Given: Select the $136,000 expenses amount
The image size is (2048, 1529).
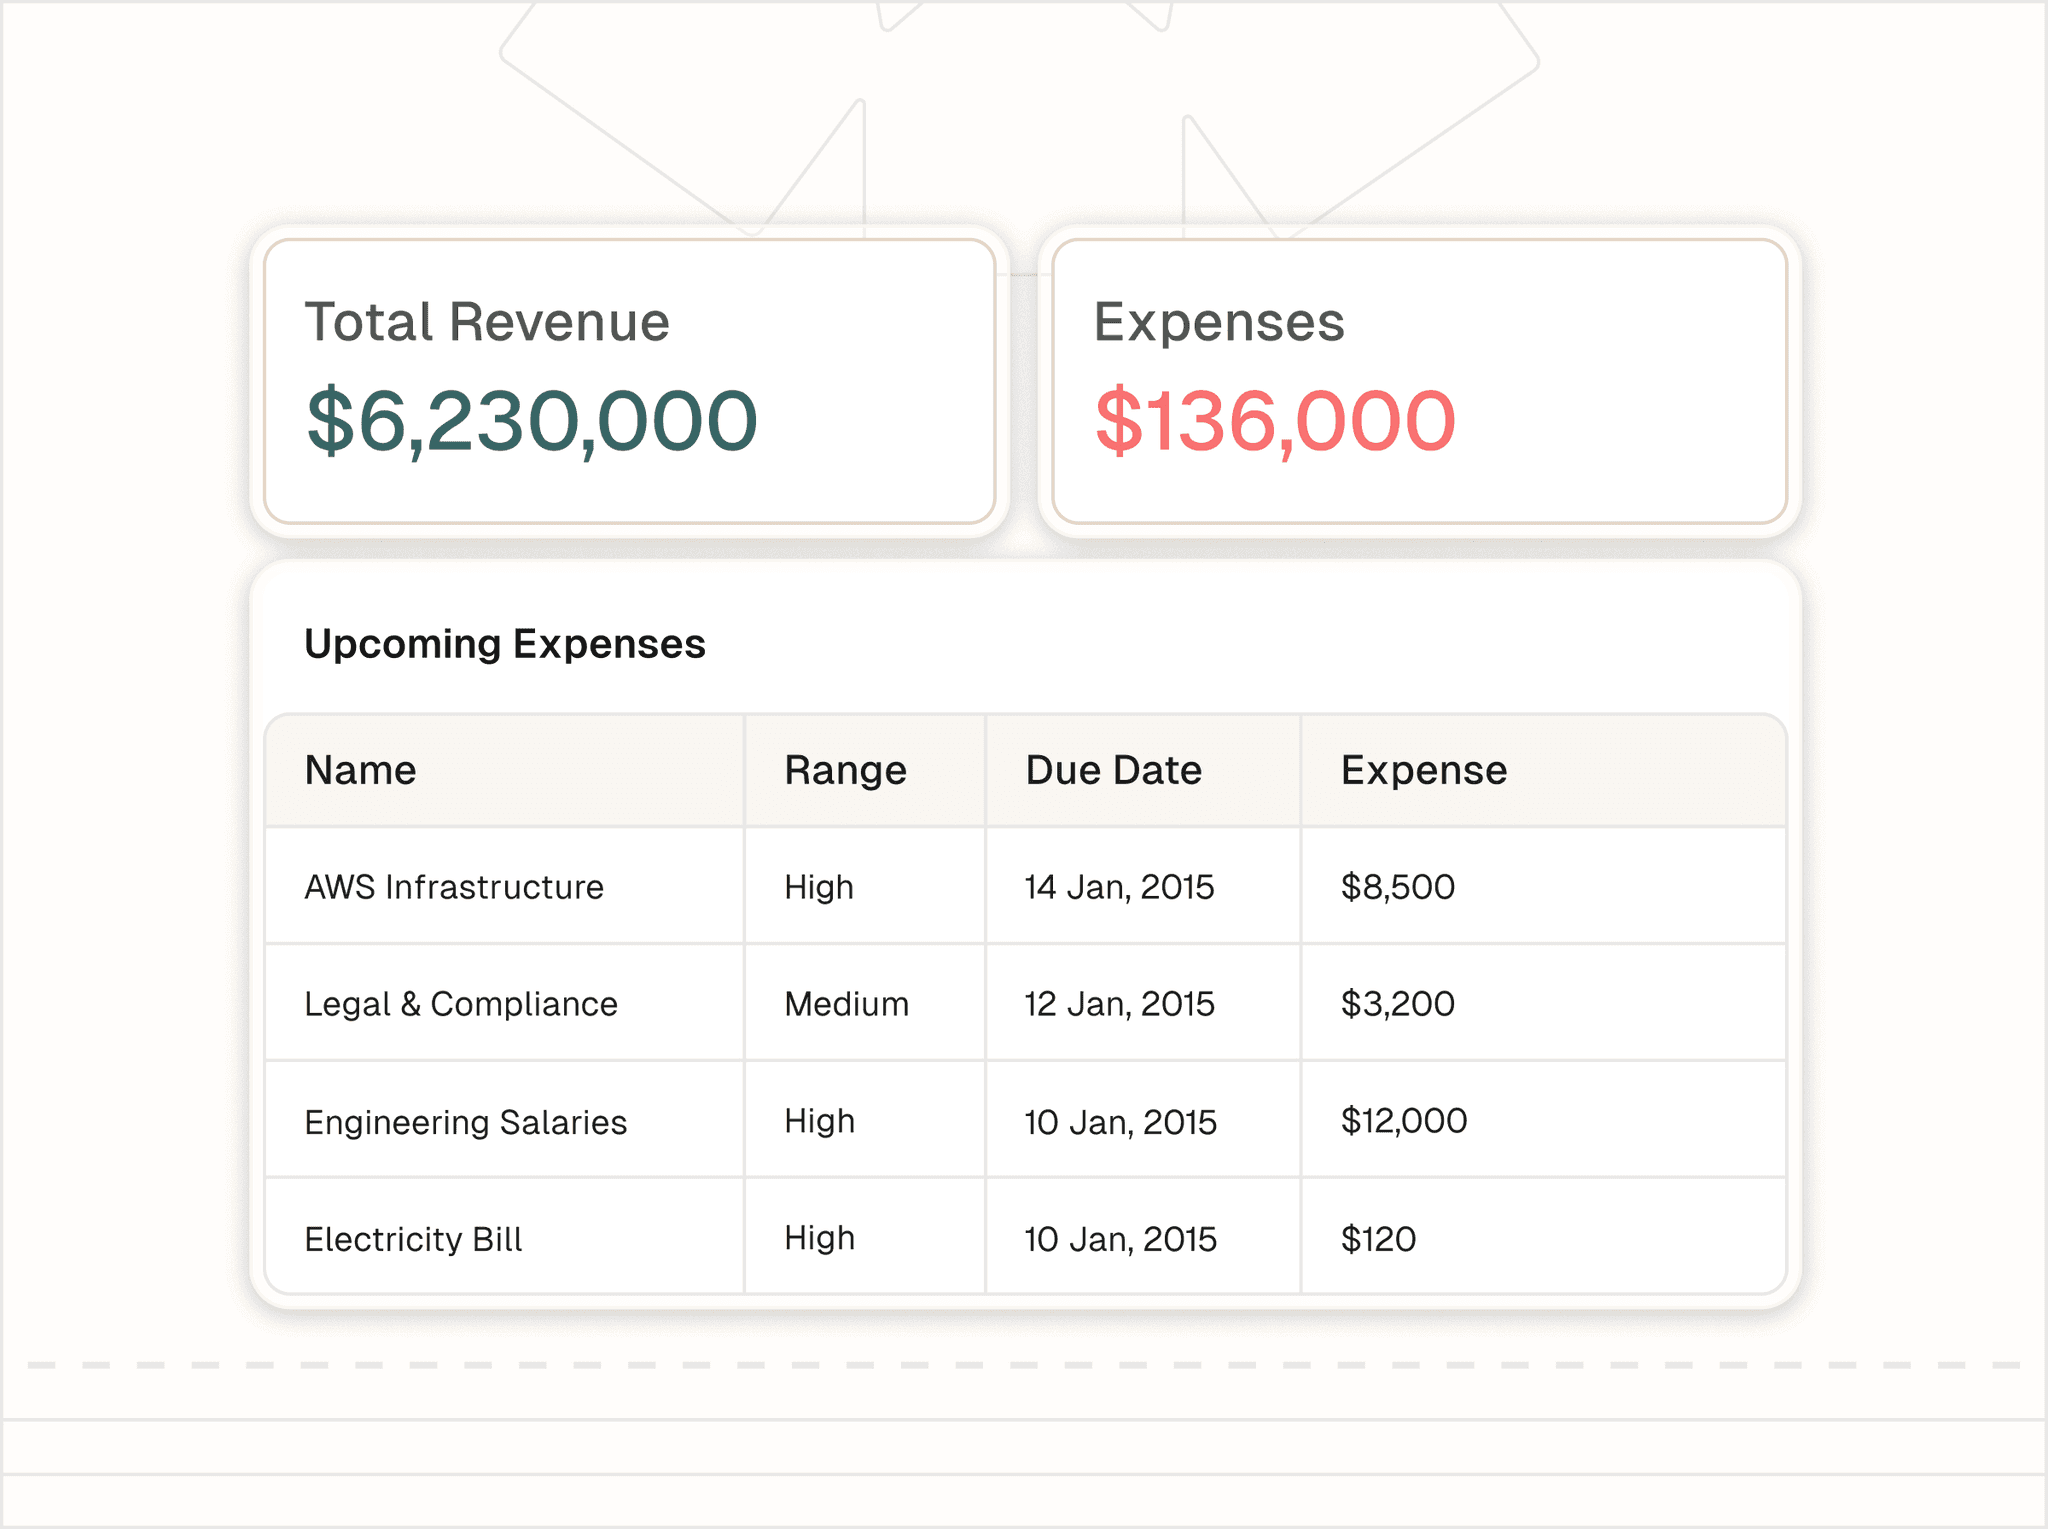Looking at the screenshot, I should (x=1274, y=421).
